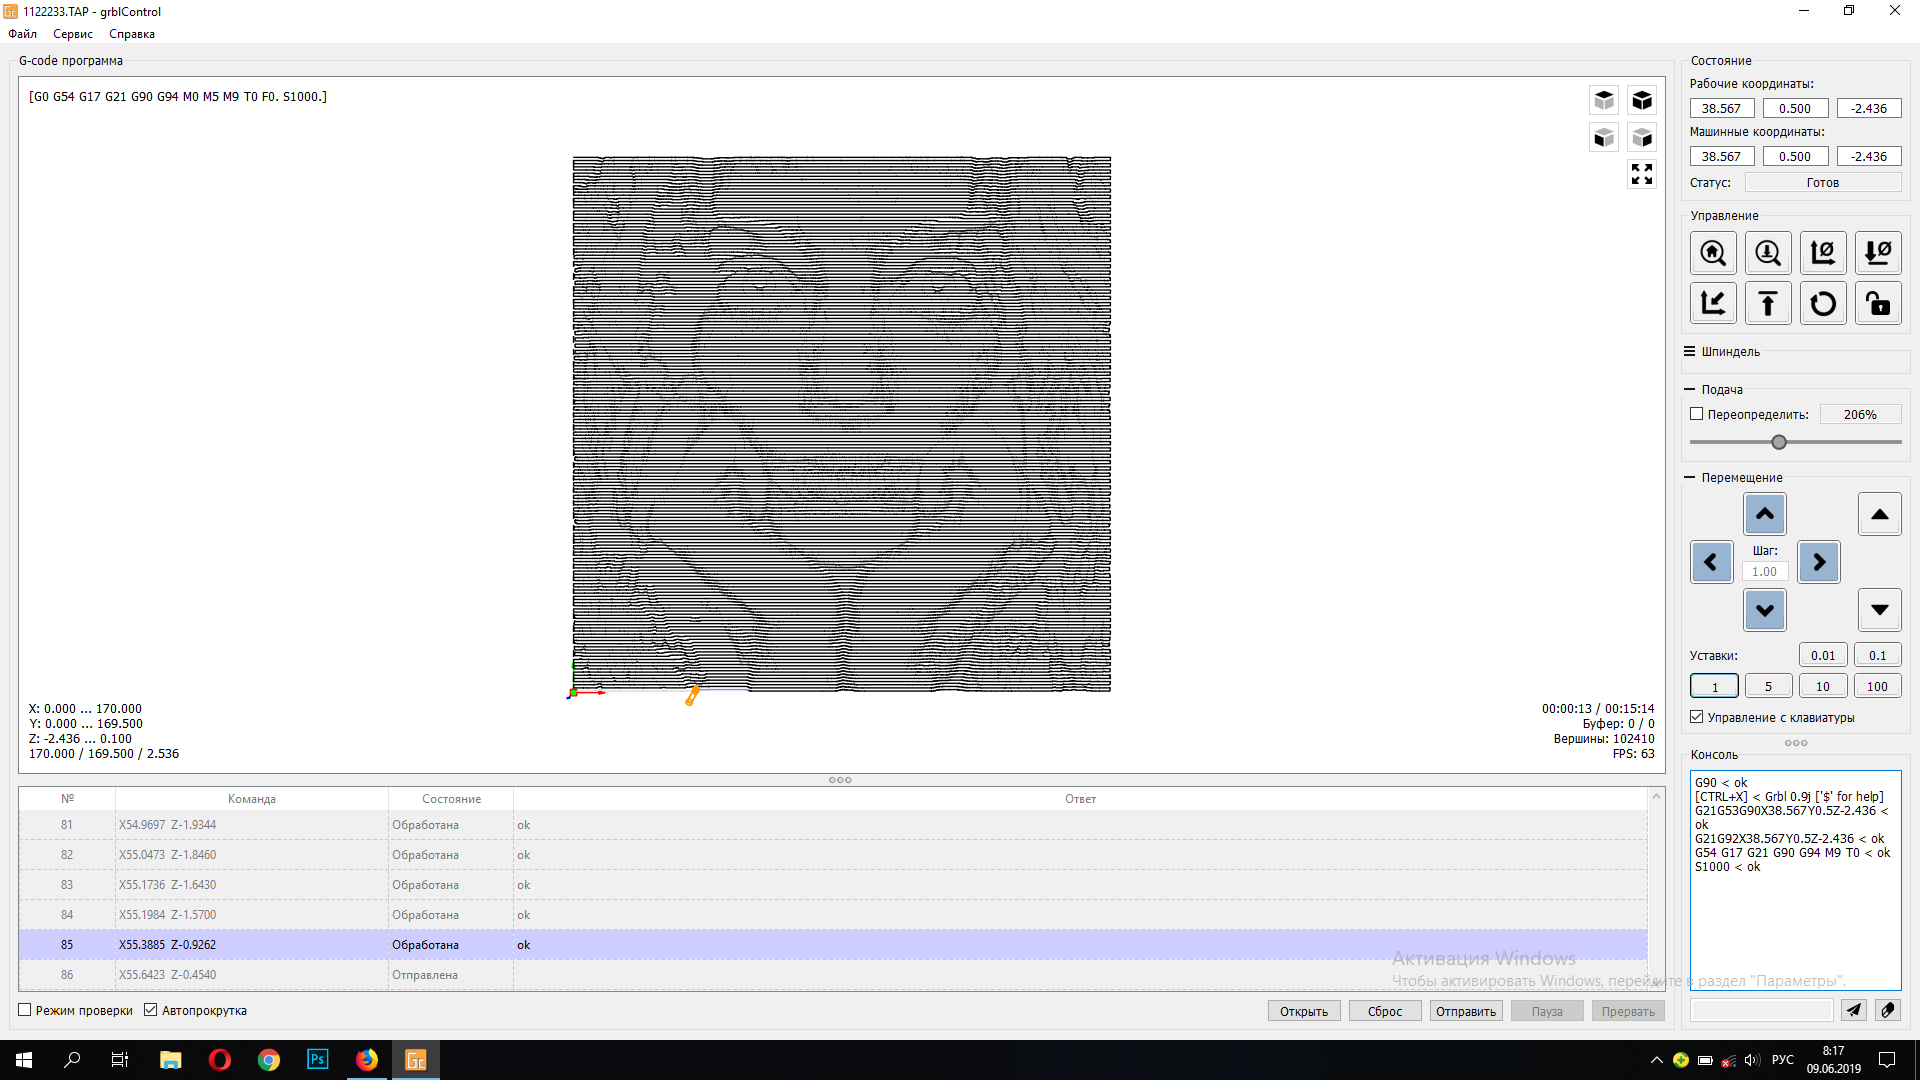This screenshot has height=1080, width=1920.
Task: Toggle the Режим проверки checkbox
Action: tap(25, 1010)
